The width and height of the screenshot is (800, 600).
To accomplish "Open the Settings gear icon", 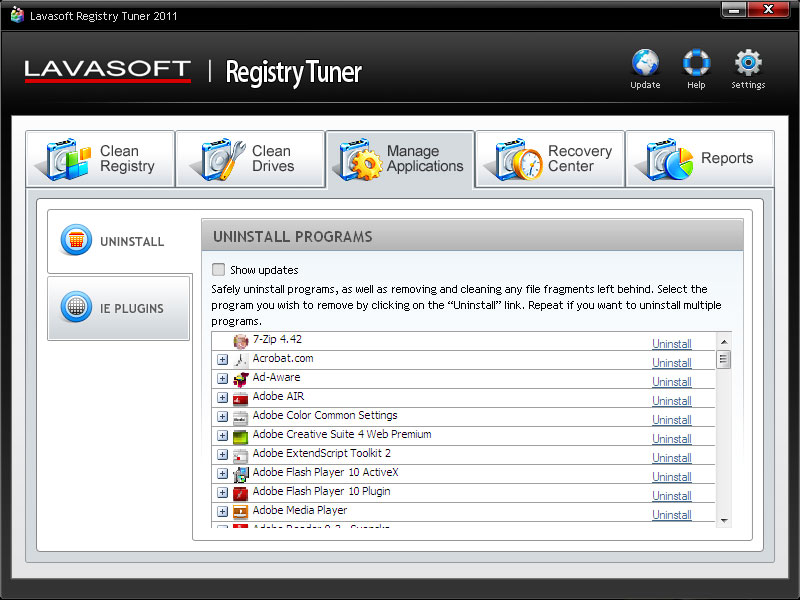I will 748,63.
